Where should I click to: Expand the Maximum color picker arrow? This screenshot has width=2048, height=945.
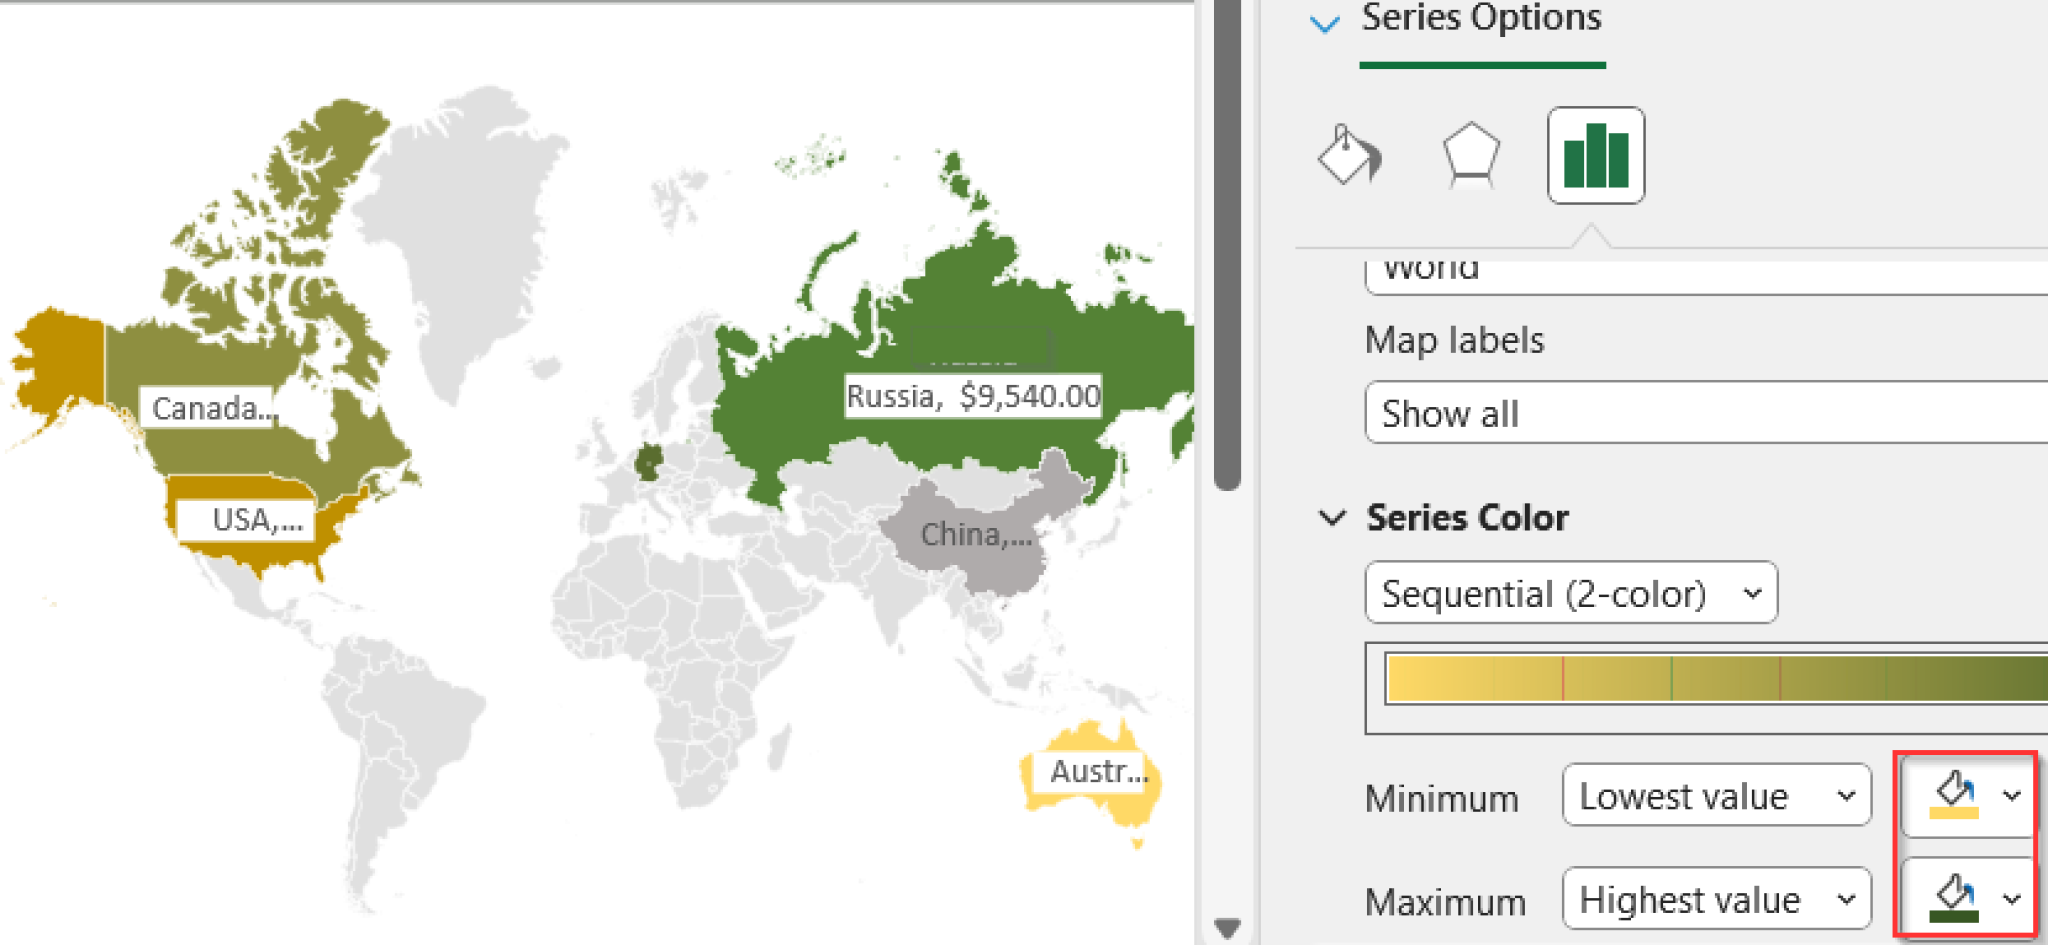click(x=2010, y=898)
